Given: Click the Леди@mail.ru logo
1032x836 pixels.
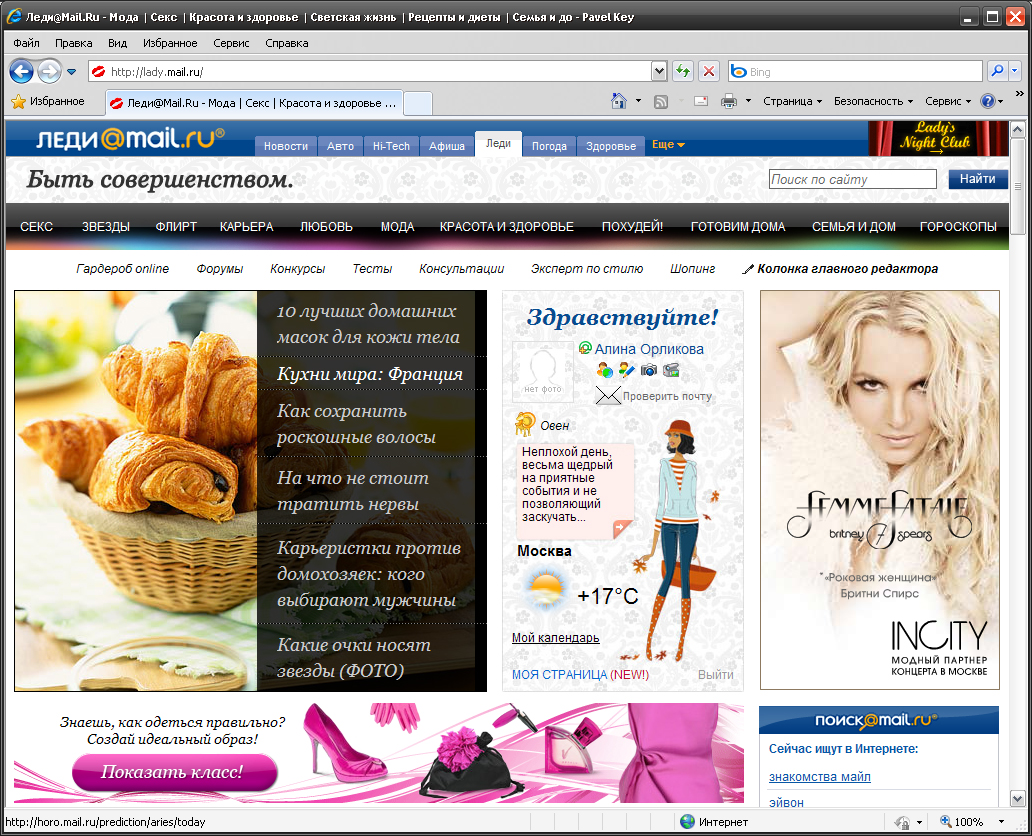Looking at the screenshot, I should (130, 138).
